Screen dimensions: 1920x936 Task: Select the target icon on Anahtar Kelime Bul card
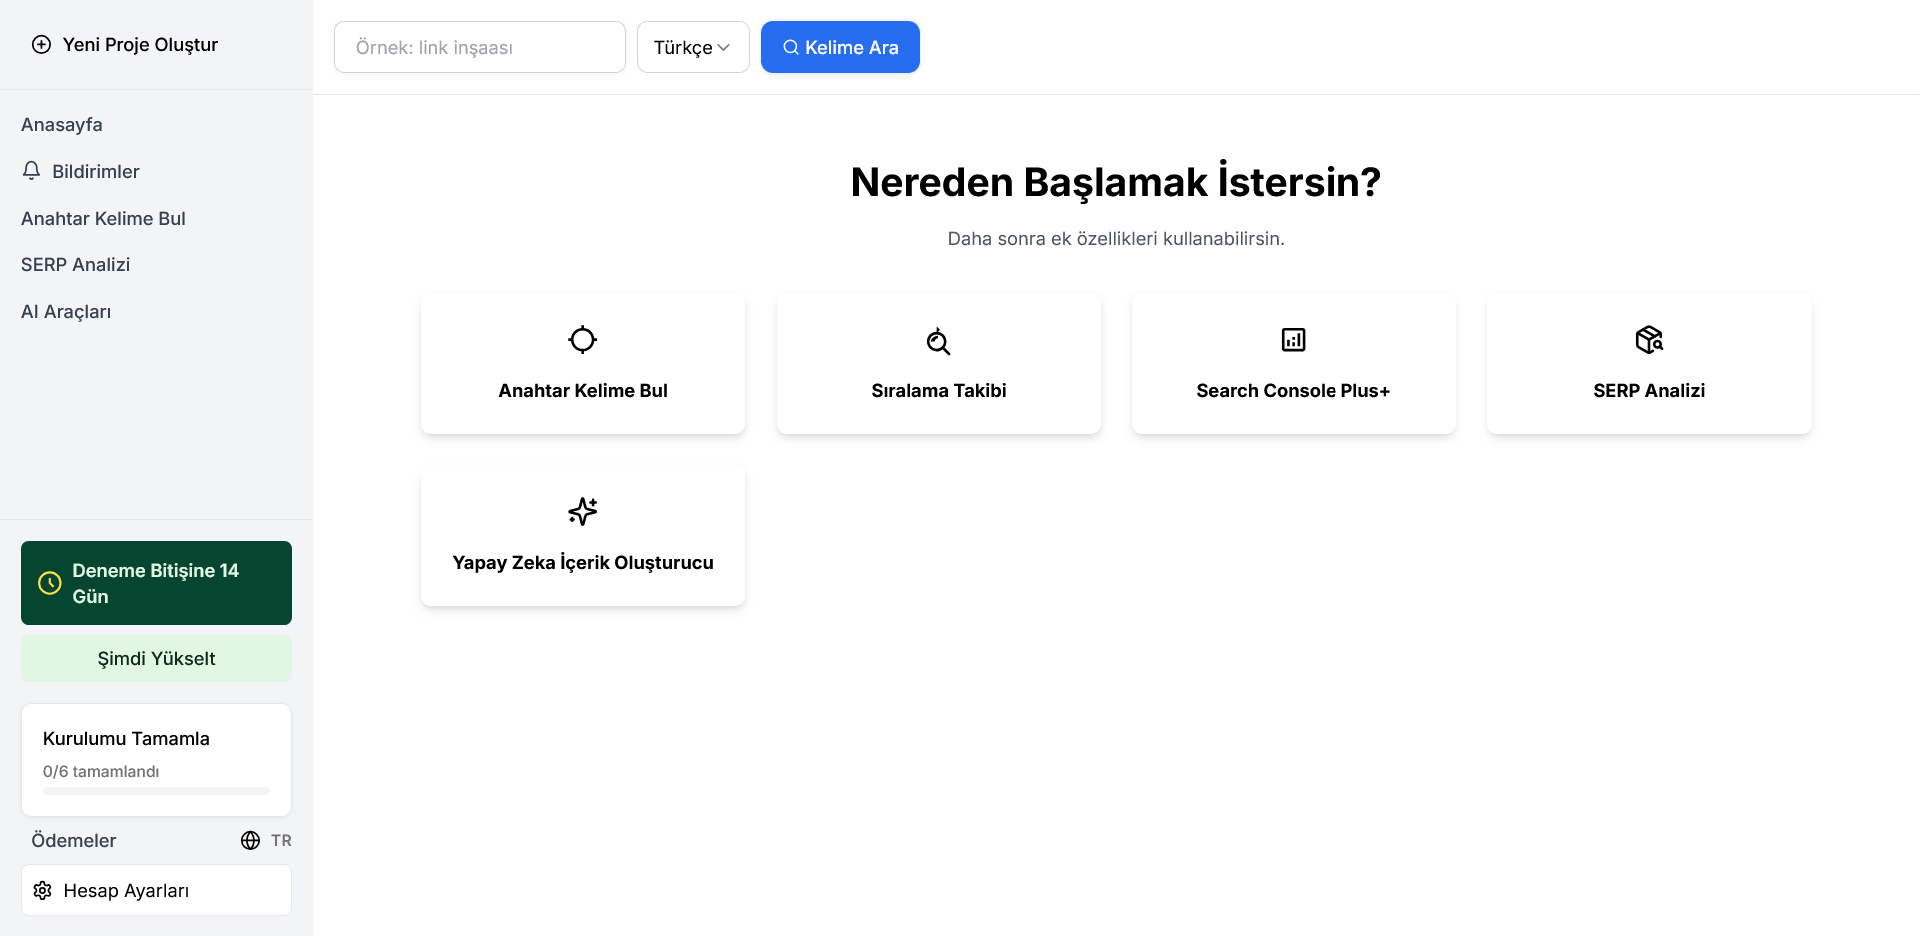[x=582, y=339]
